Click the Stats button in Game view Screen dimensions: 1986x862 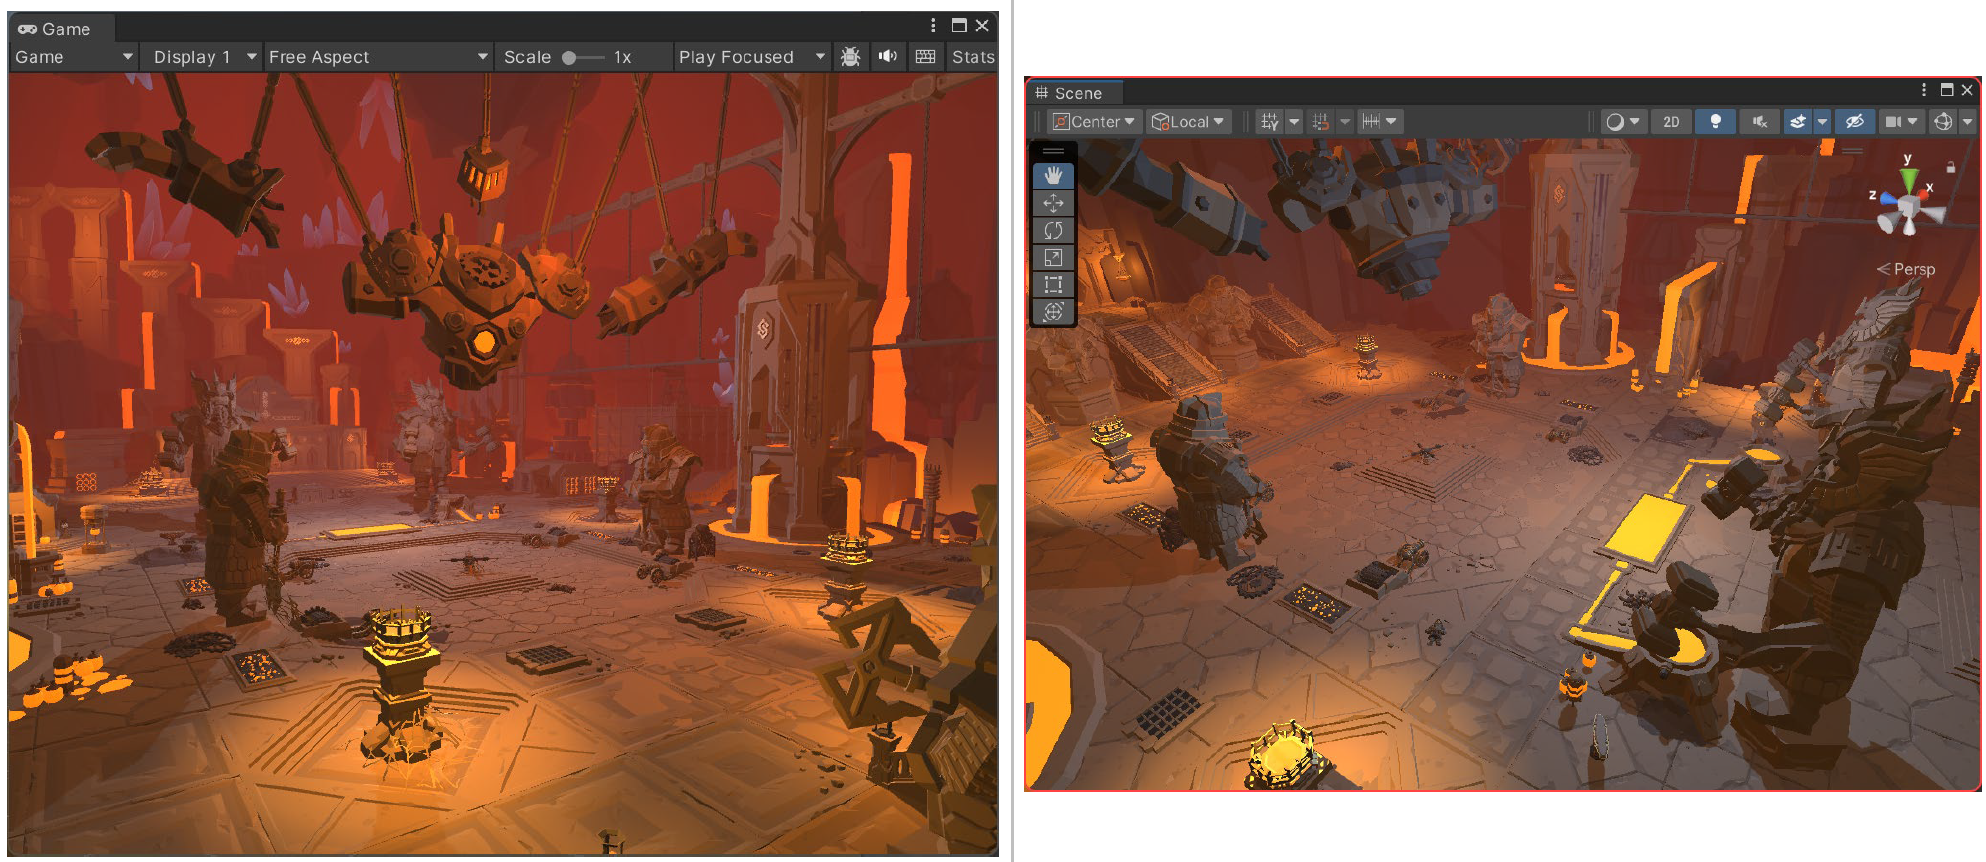click(x=973, y=57)
